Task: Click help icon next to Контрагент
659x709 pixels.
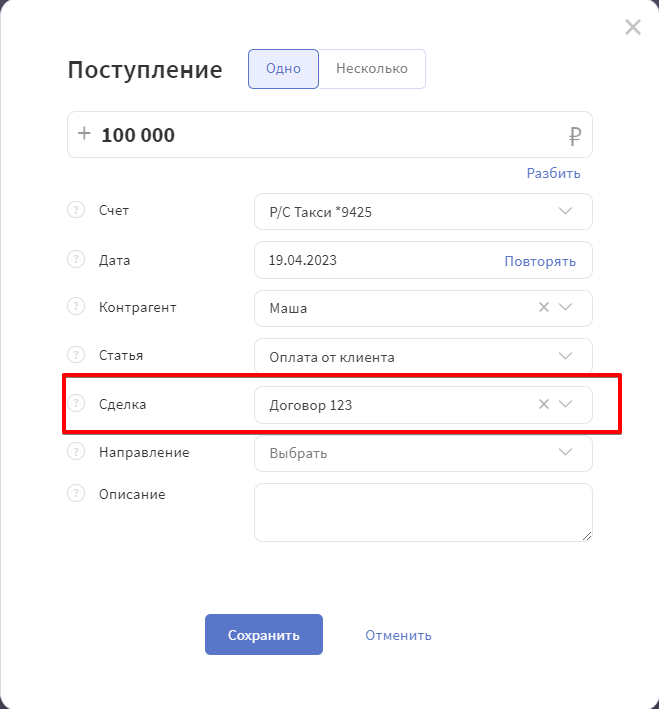Action: tap(76, 307)
